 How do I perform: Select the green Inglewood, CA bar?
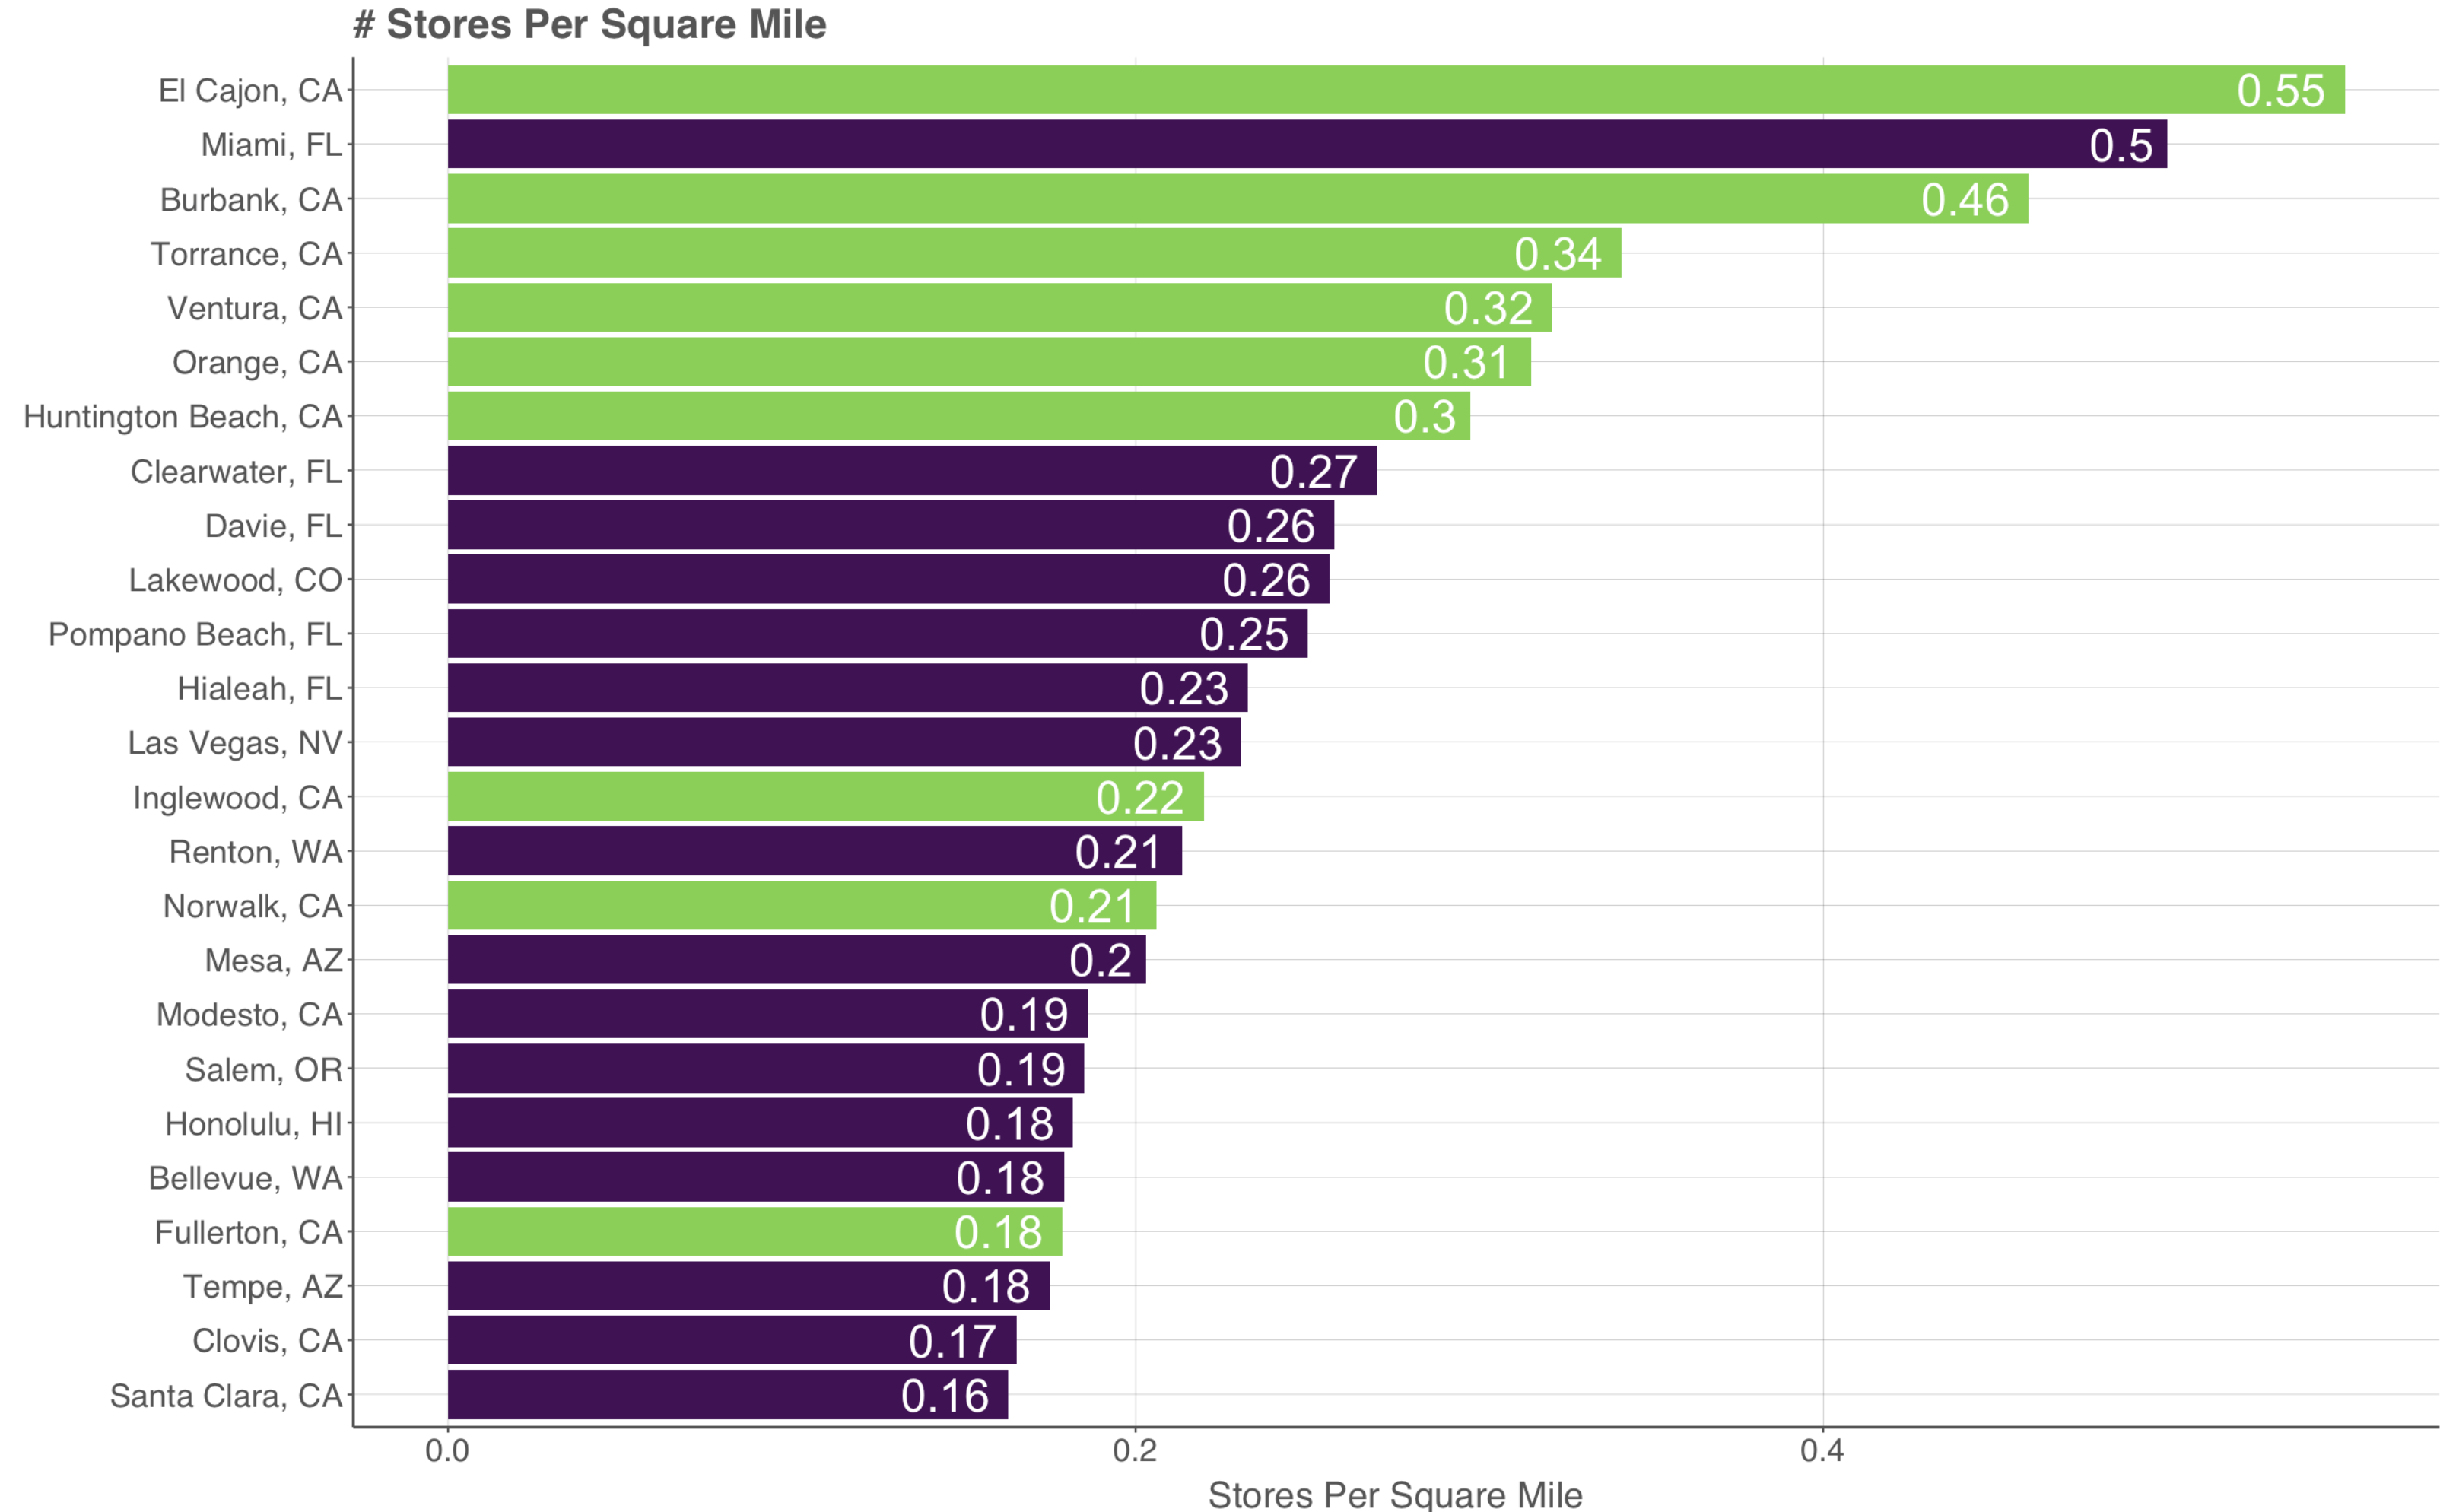coord(825,797)
